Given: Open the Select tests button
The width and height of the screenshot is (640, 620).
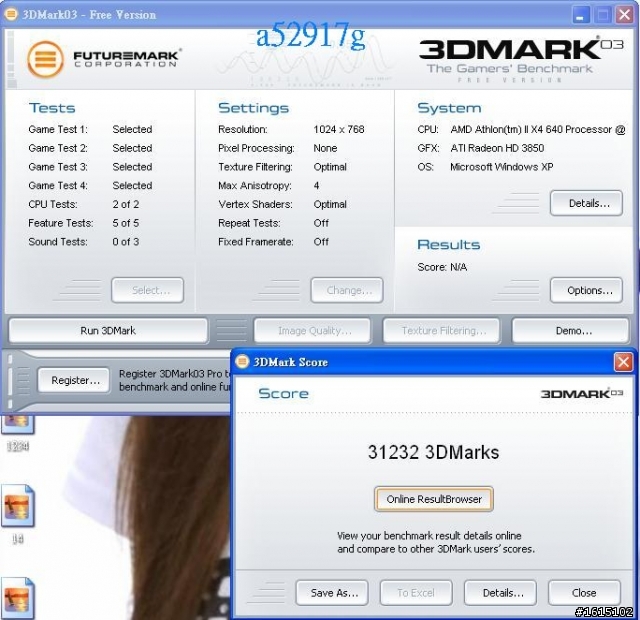Looking at the screenshot, I should [148, 290].
